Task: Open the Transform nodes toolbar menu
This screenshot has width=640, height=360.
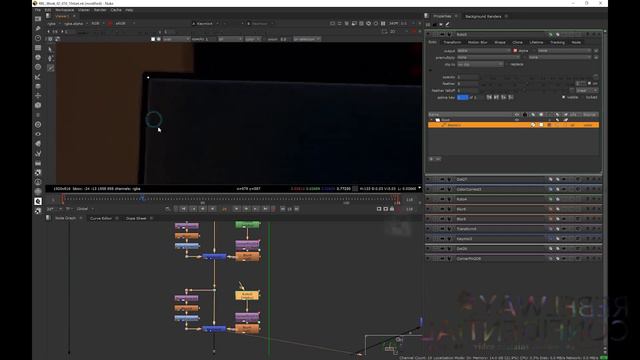Action: pos(38,96)
